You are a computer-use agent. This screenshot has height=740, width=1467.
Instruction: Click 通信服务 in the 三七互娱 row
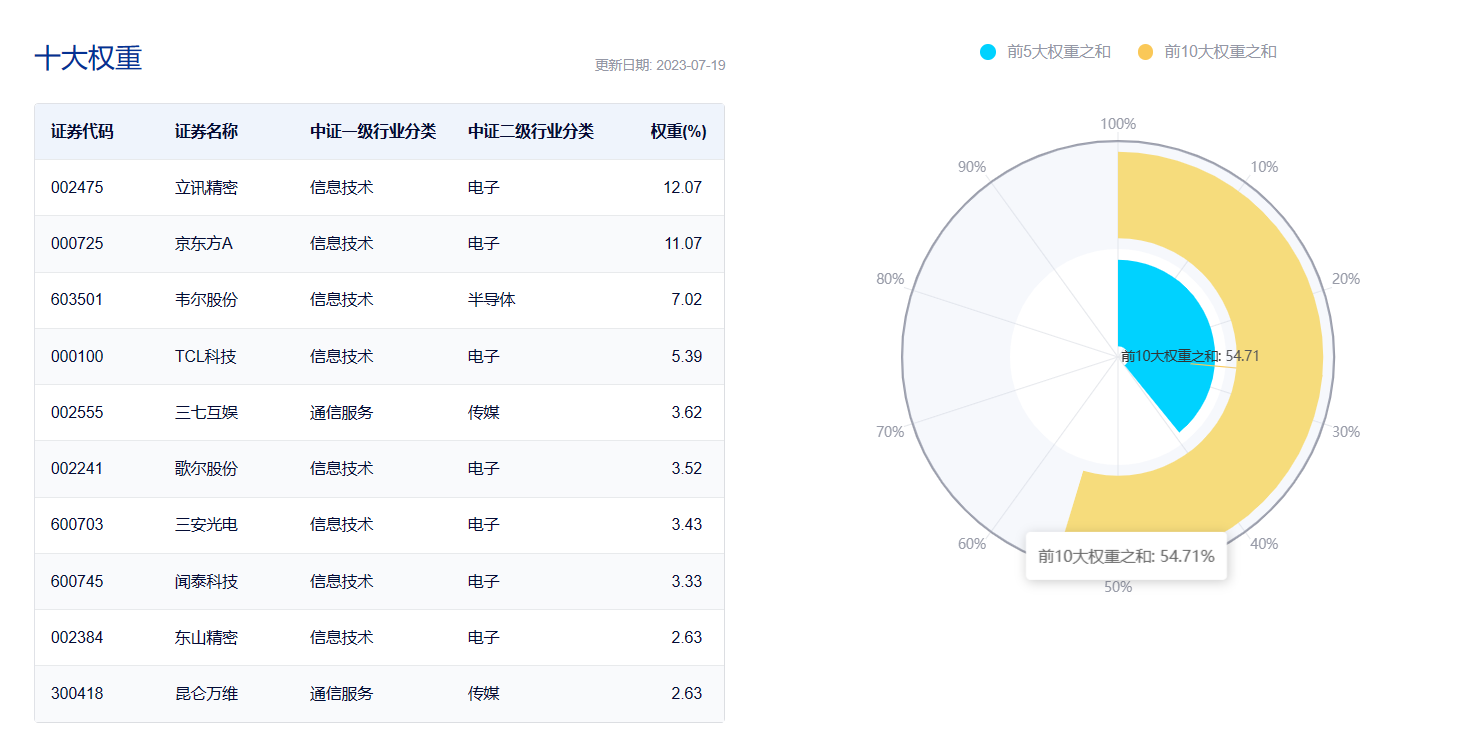(x=341, y=413)
